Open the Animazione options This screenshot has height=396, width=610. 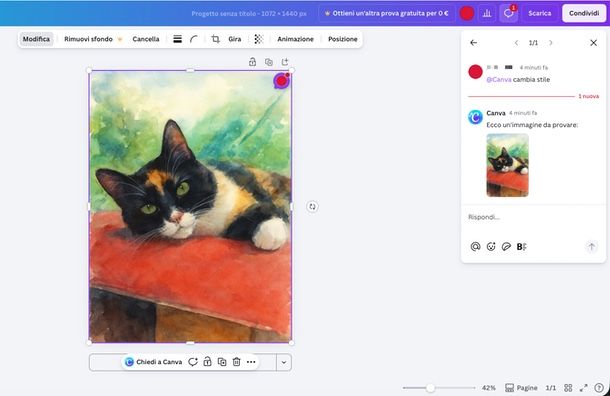[295, 39]
